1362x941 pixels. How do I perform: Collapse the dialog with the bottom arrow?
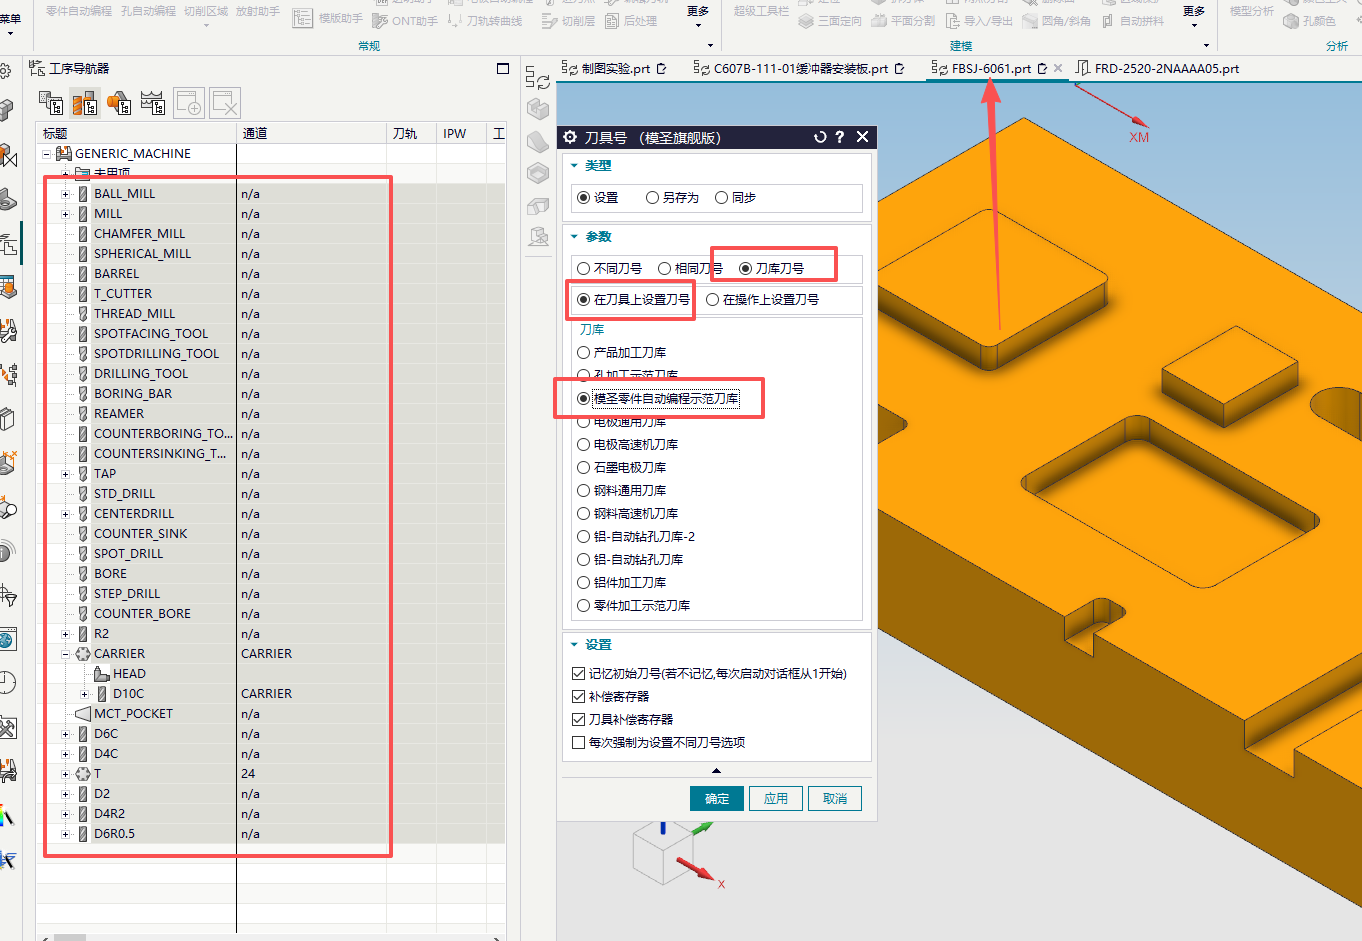click(716, 770)
